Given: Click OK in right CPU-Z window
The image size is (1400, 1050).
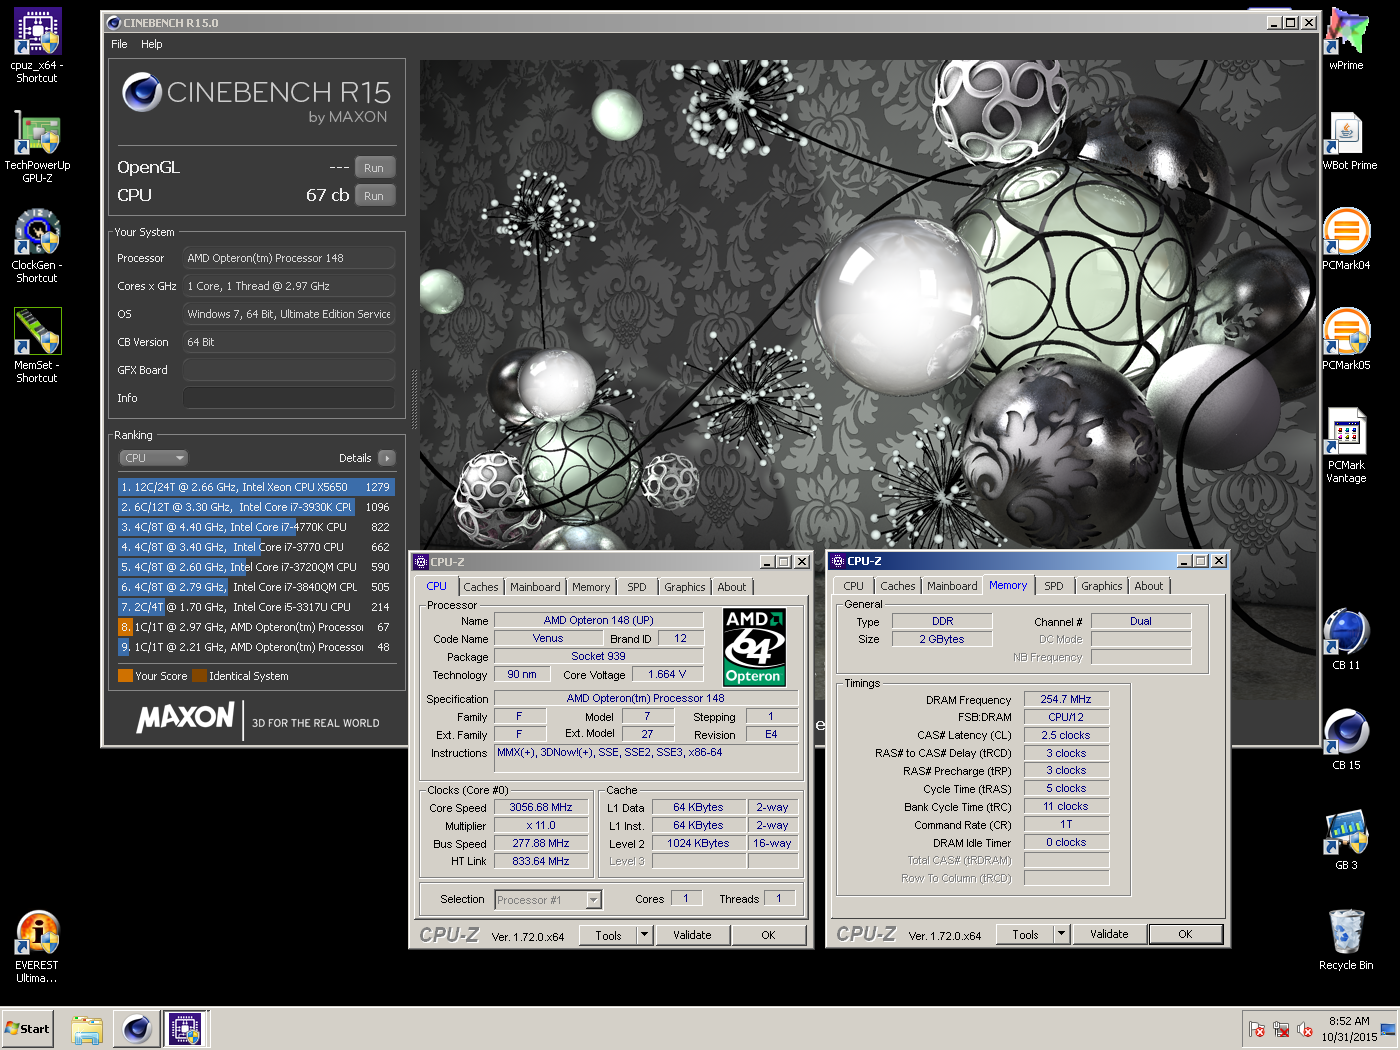Looking at the screenshot, I should pyautogui.click(x=1185, y=935).
